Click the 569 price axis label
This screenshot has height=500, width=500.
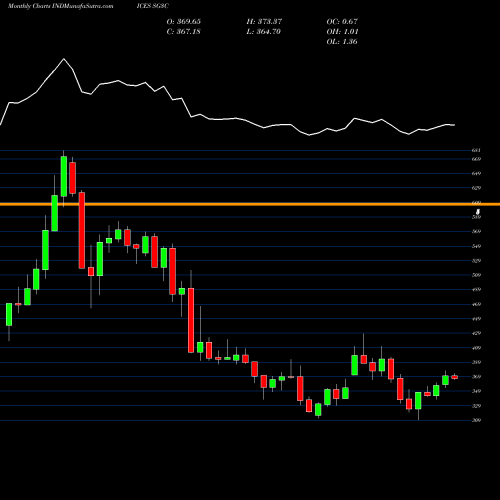pos(476,231)
